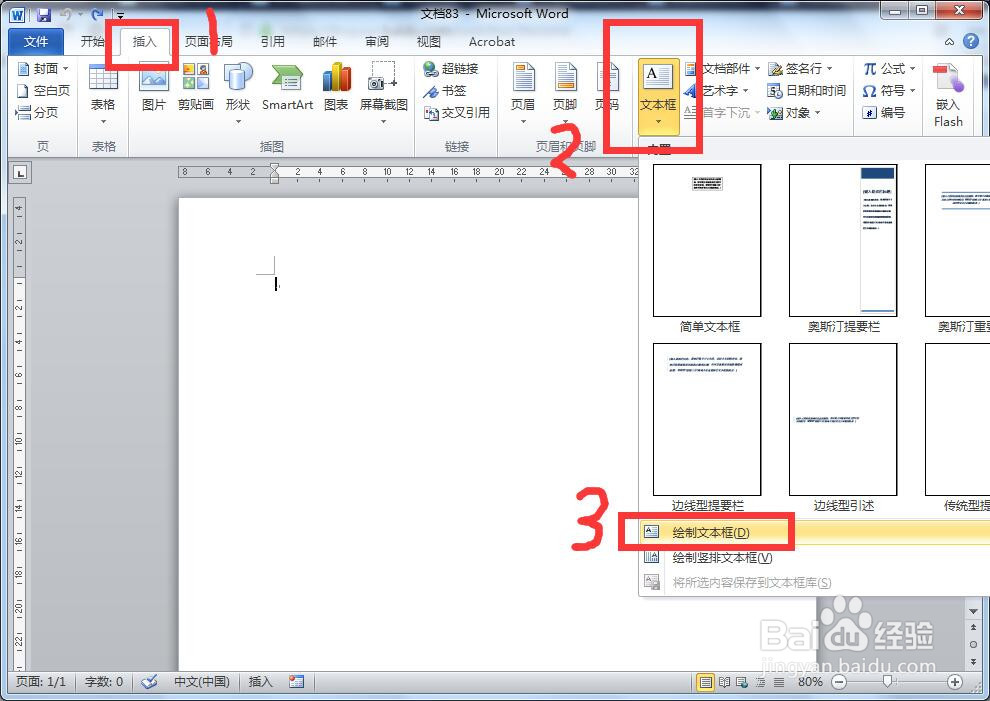Click the 空白页 blank page button
This screenshot has width=990, height=701.
44,90
